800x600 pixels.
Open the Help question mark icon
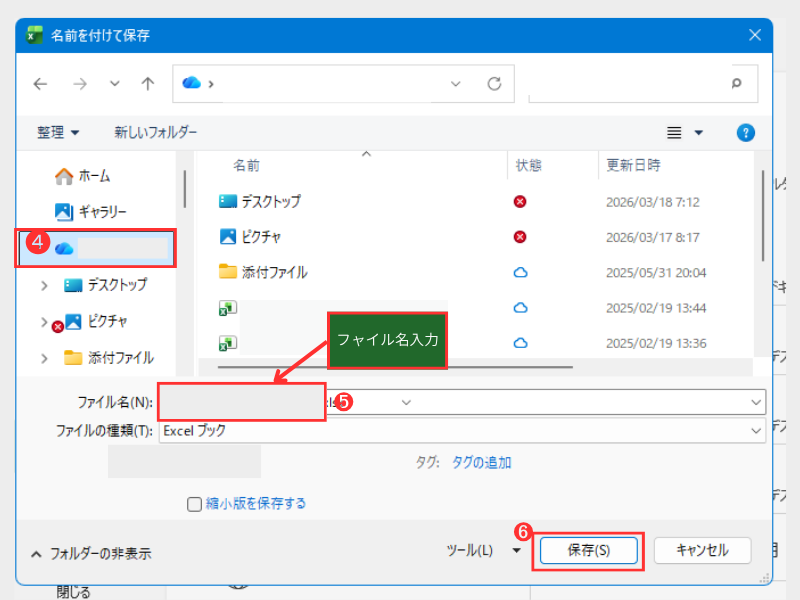(x=745, y=132)
